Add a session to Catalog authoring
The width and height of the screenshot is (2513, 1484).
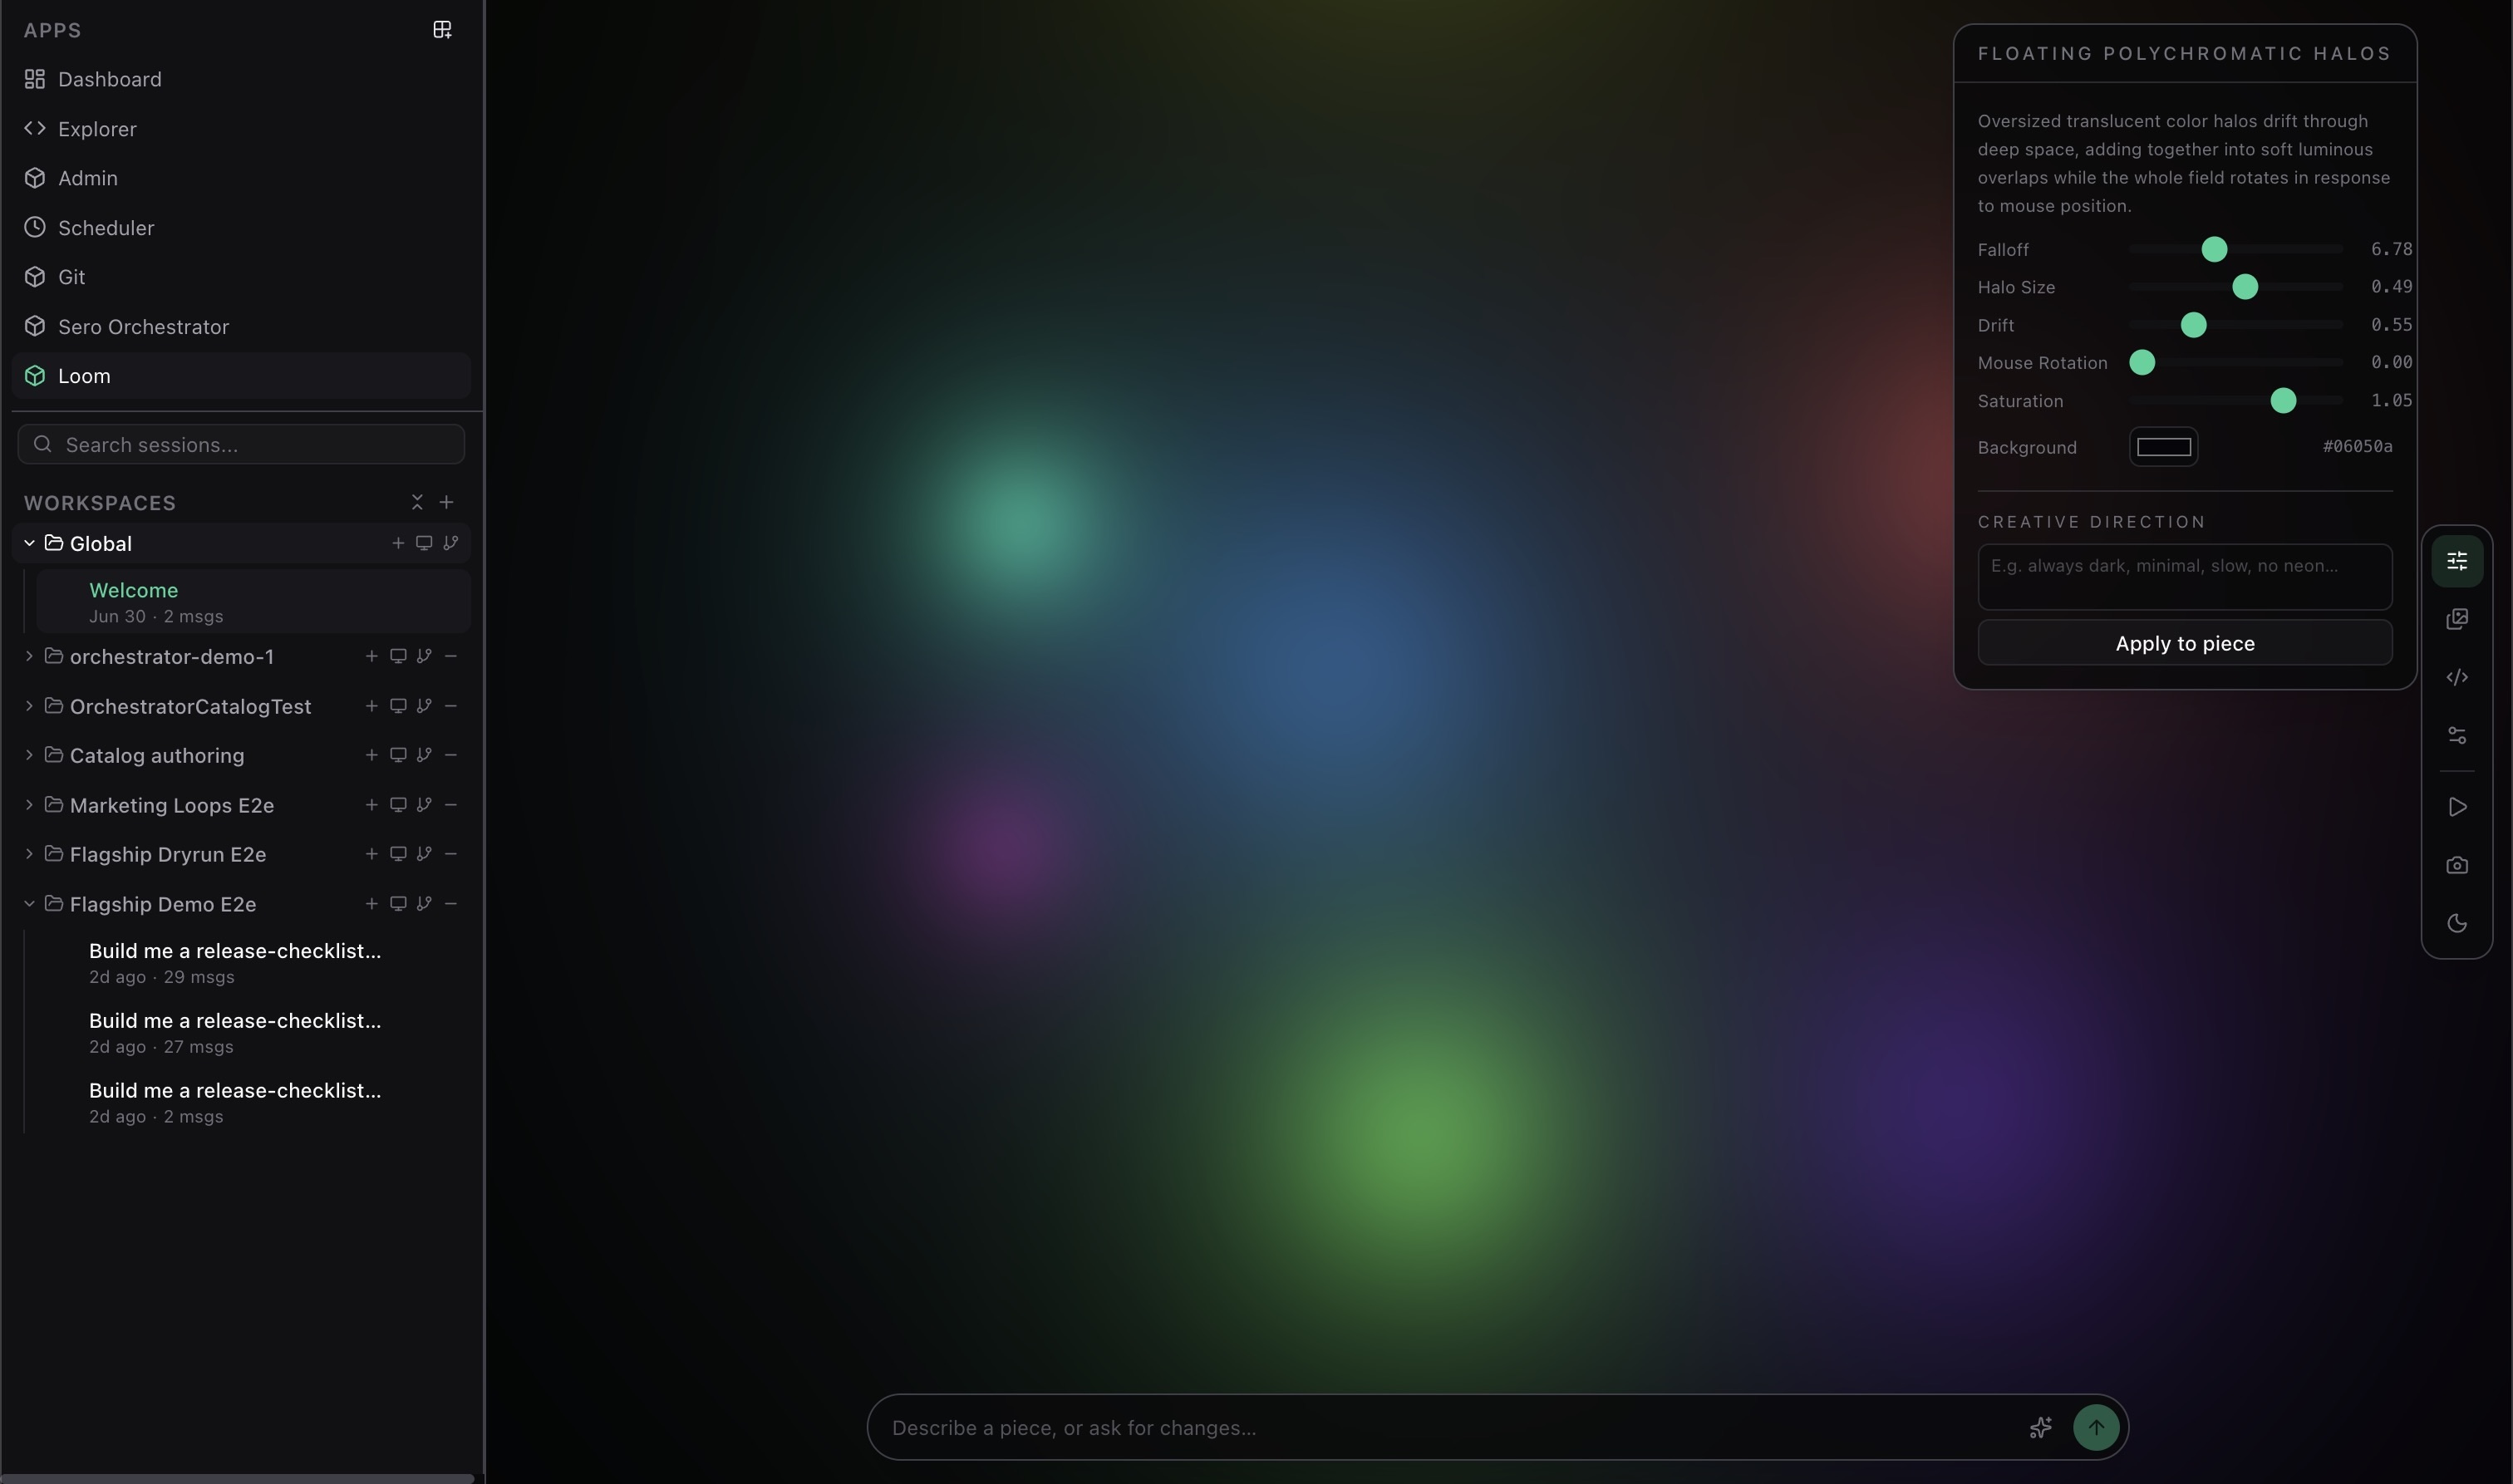[371, 755]
